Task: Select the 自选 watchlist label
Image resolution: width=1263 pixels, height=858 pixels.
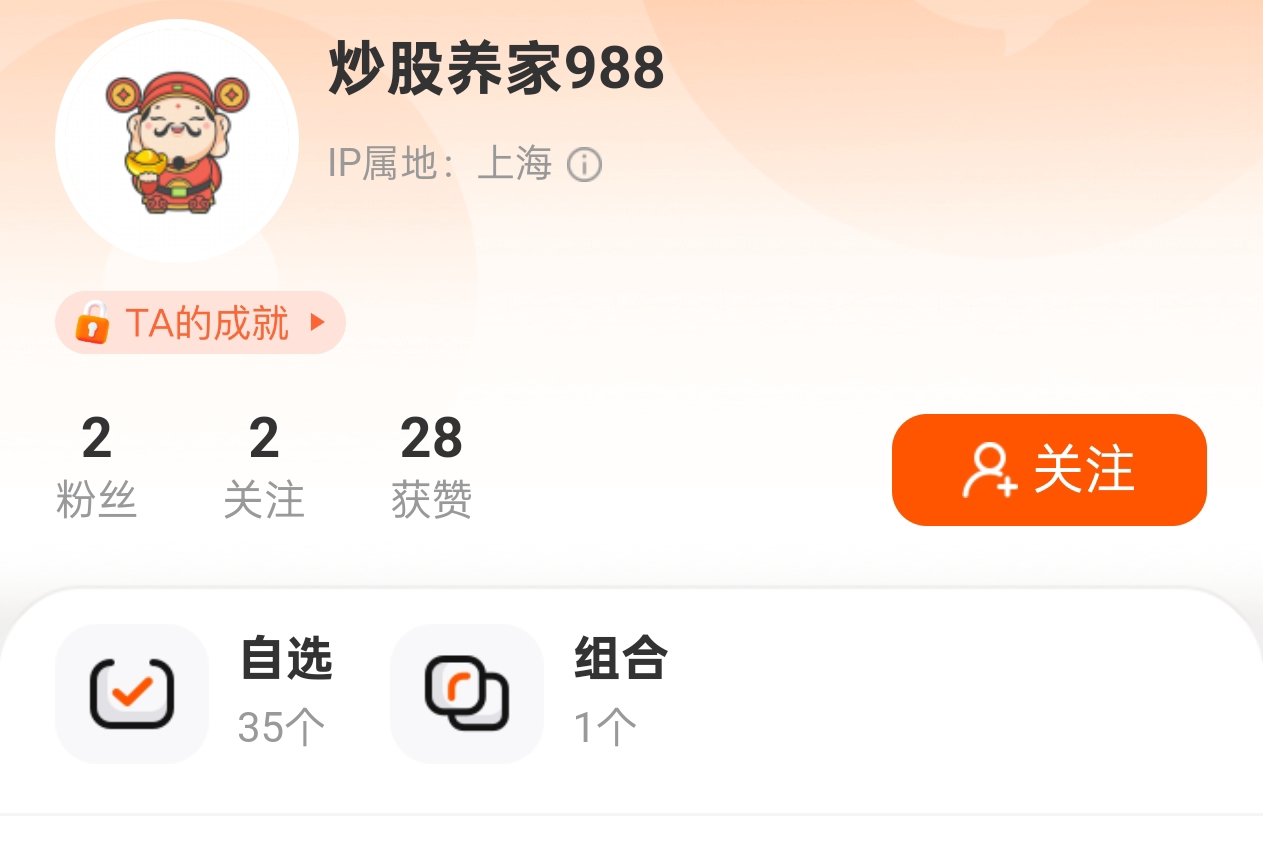Action: tap(286, 659)
